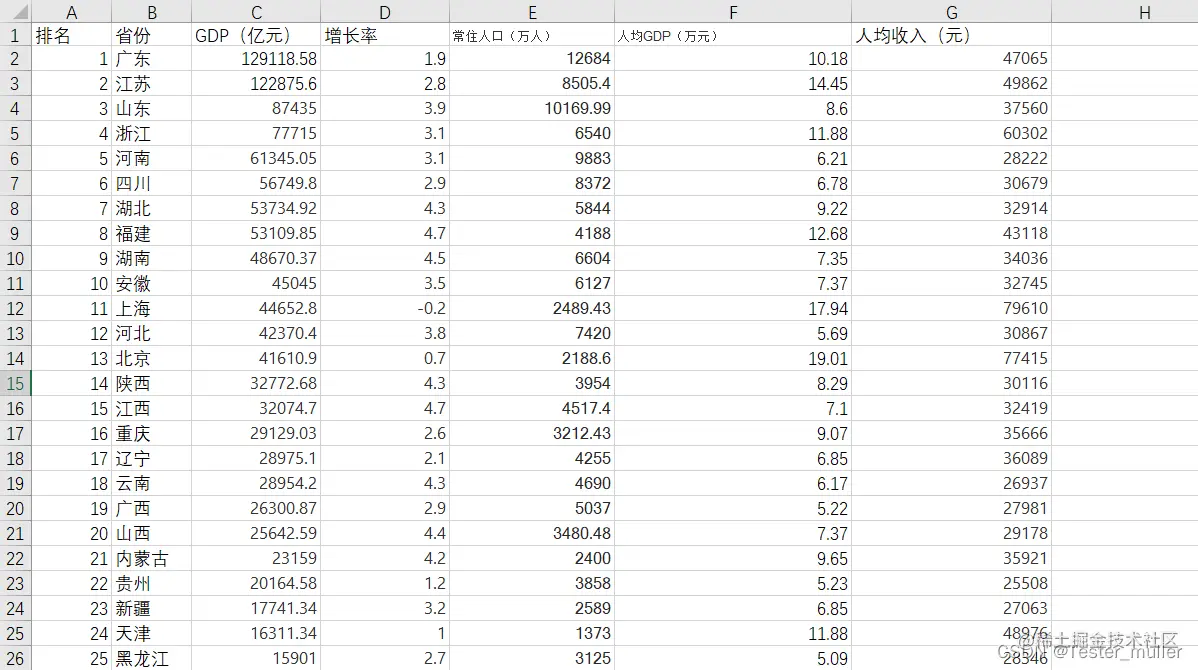Click GDP value 32772.68
Viewport: 1198px width, 670px height.
pyautogui.click(x=256, y=384)
